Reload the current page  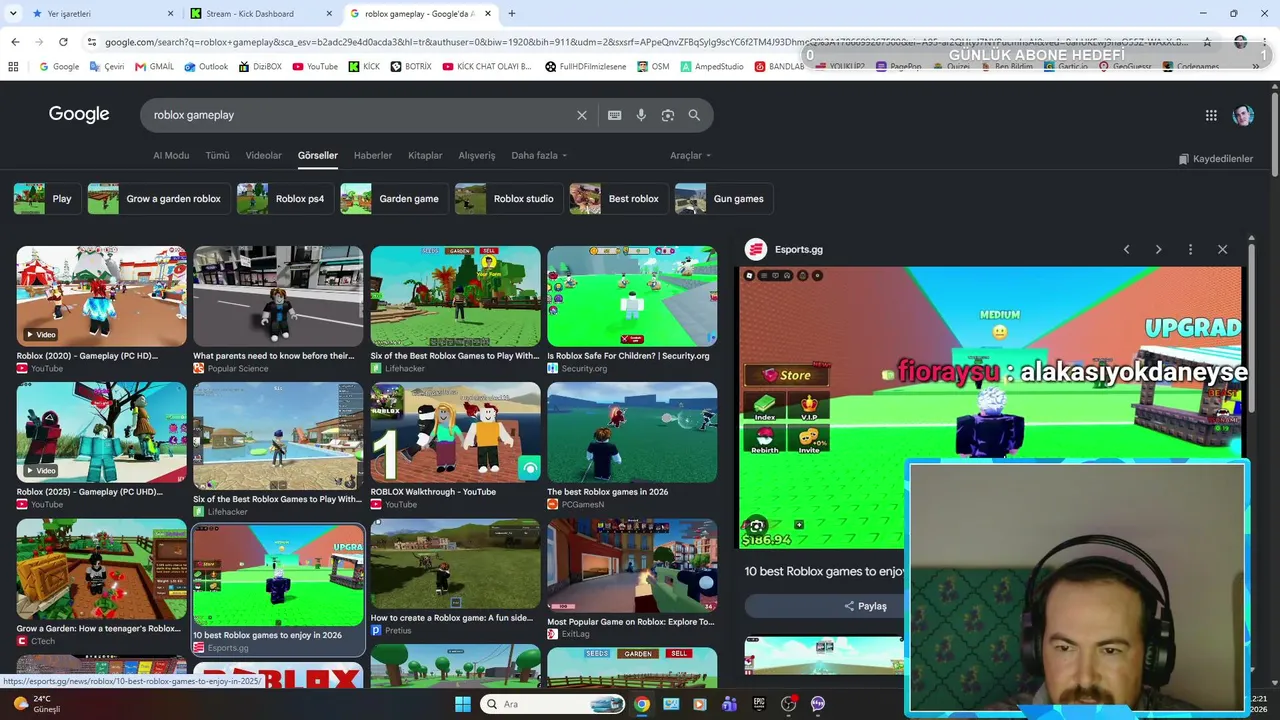tap(63, 42)
